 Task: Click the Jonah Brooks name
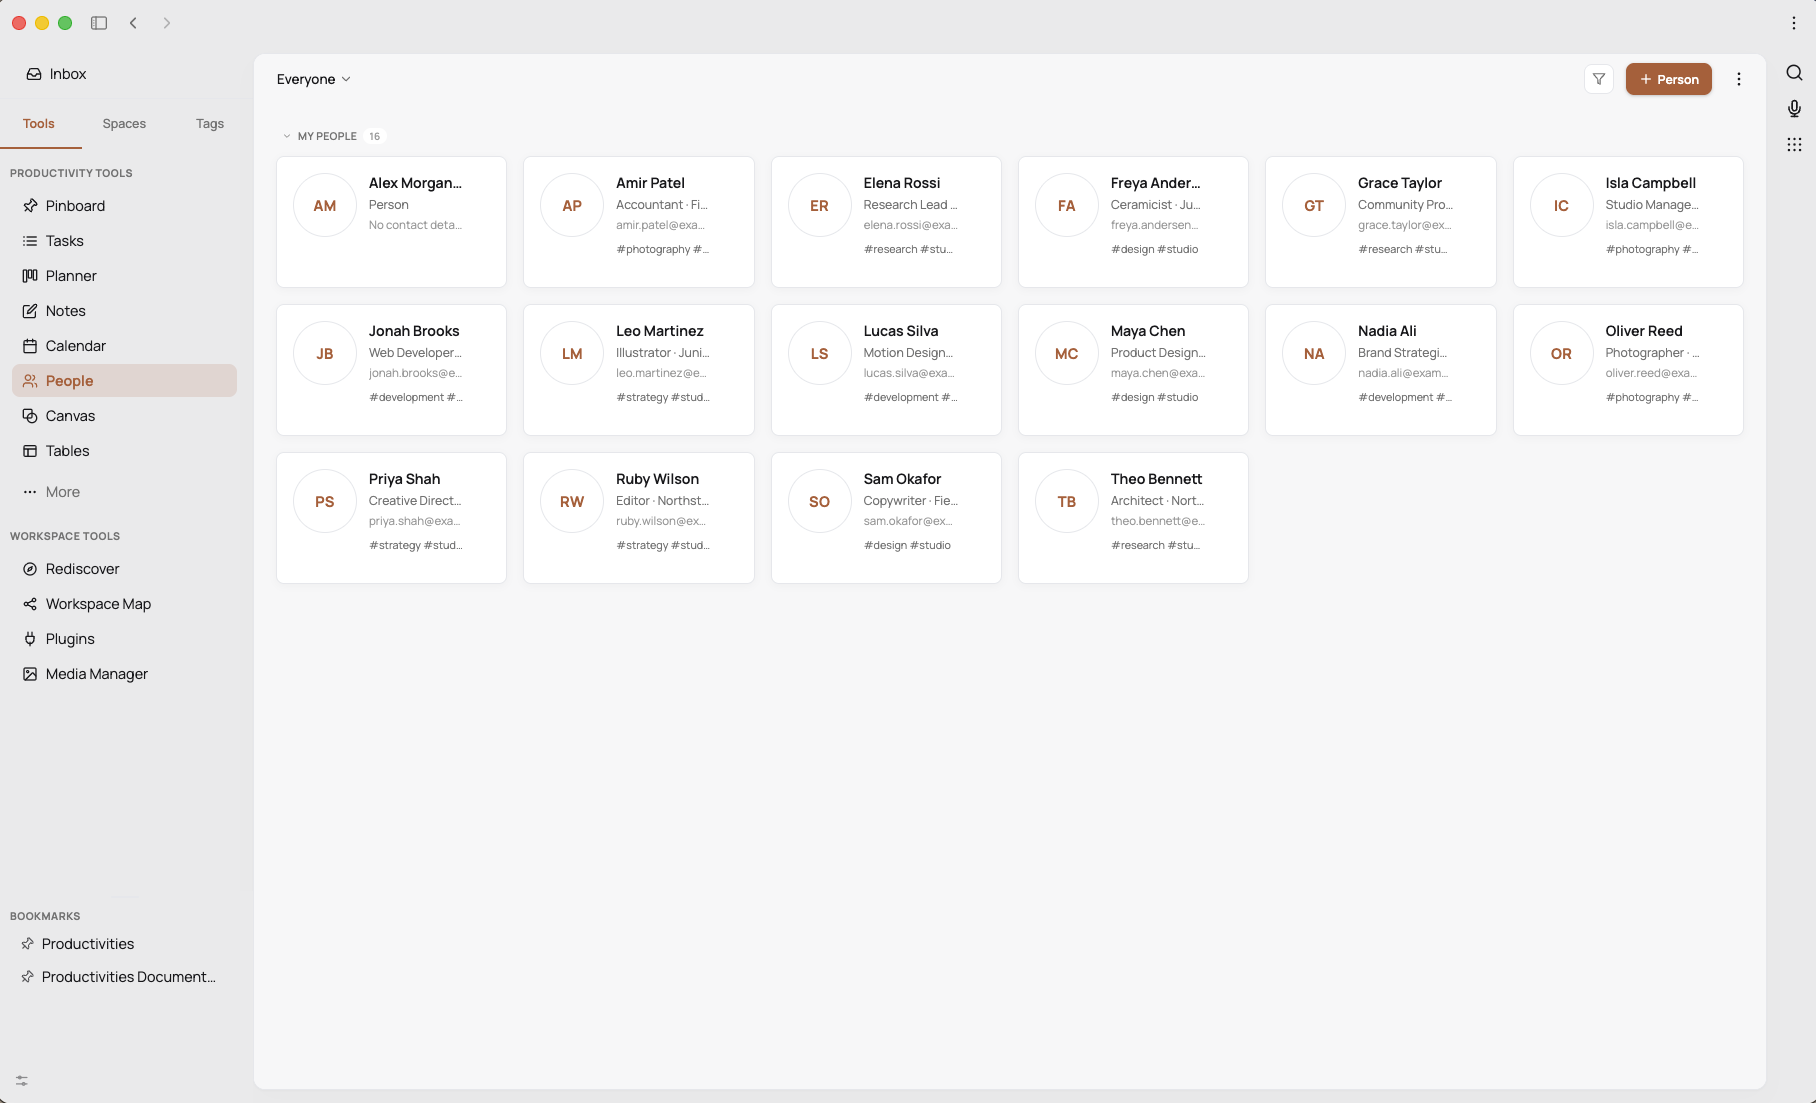[414, 331]
